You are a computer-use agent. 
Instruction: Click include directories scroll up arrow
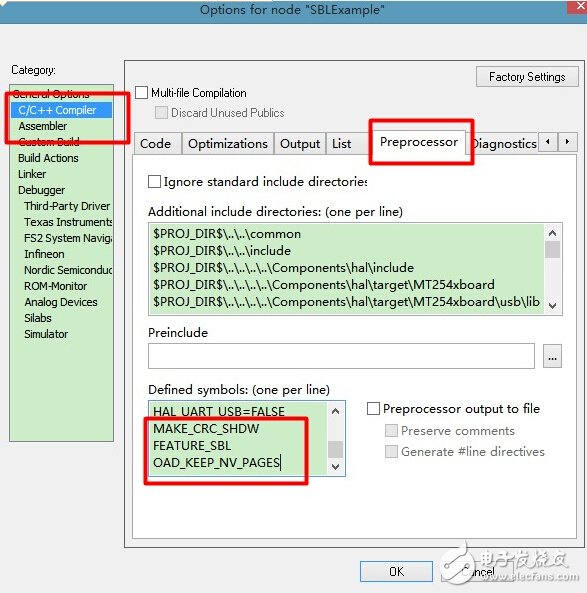pyautogui.click(x=553, y=233)
